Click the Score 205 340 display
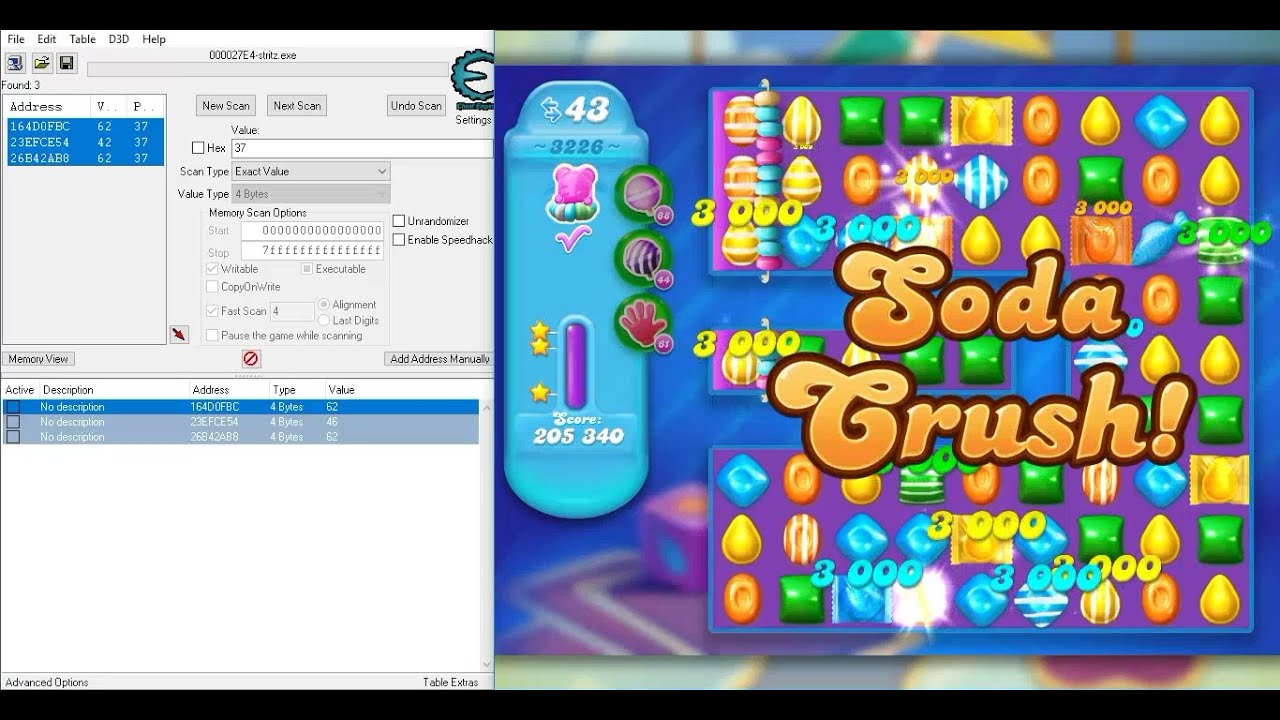 click(x=578, y=429)
